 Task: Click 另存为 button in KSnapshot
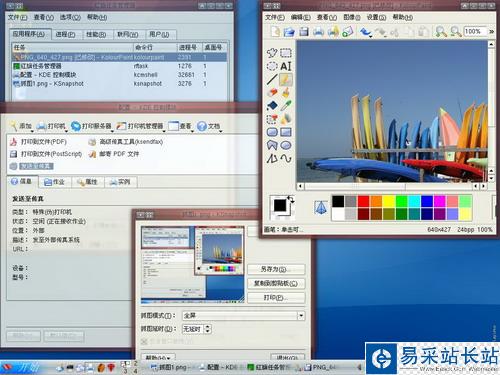coord(276,269)
